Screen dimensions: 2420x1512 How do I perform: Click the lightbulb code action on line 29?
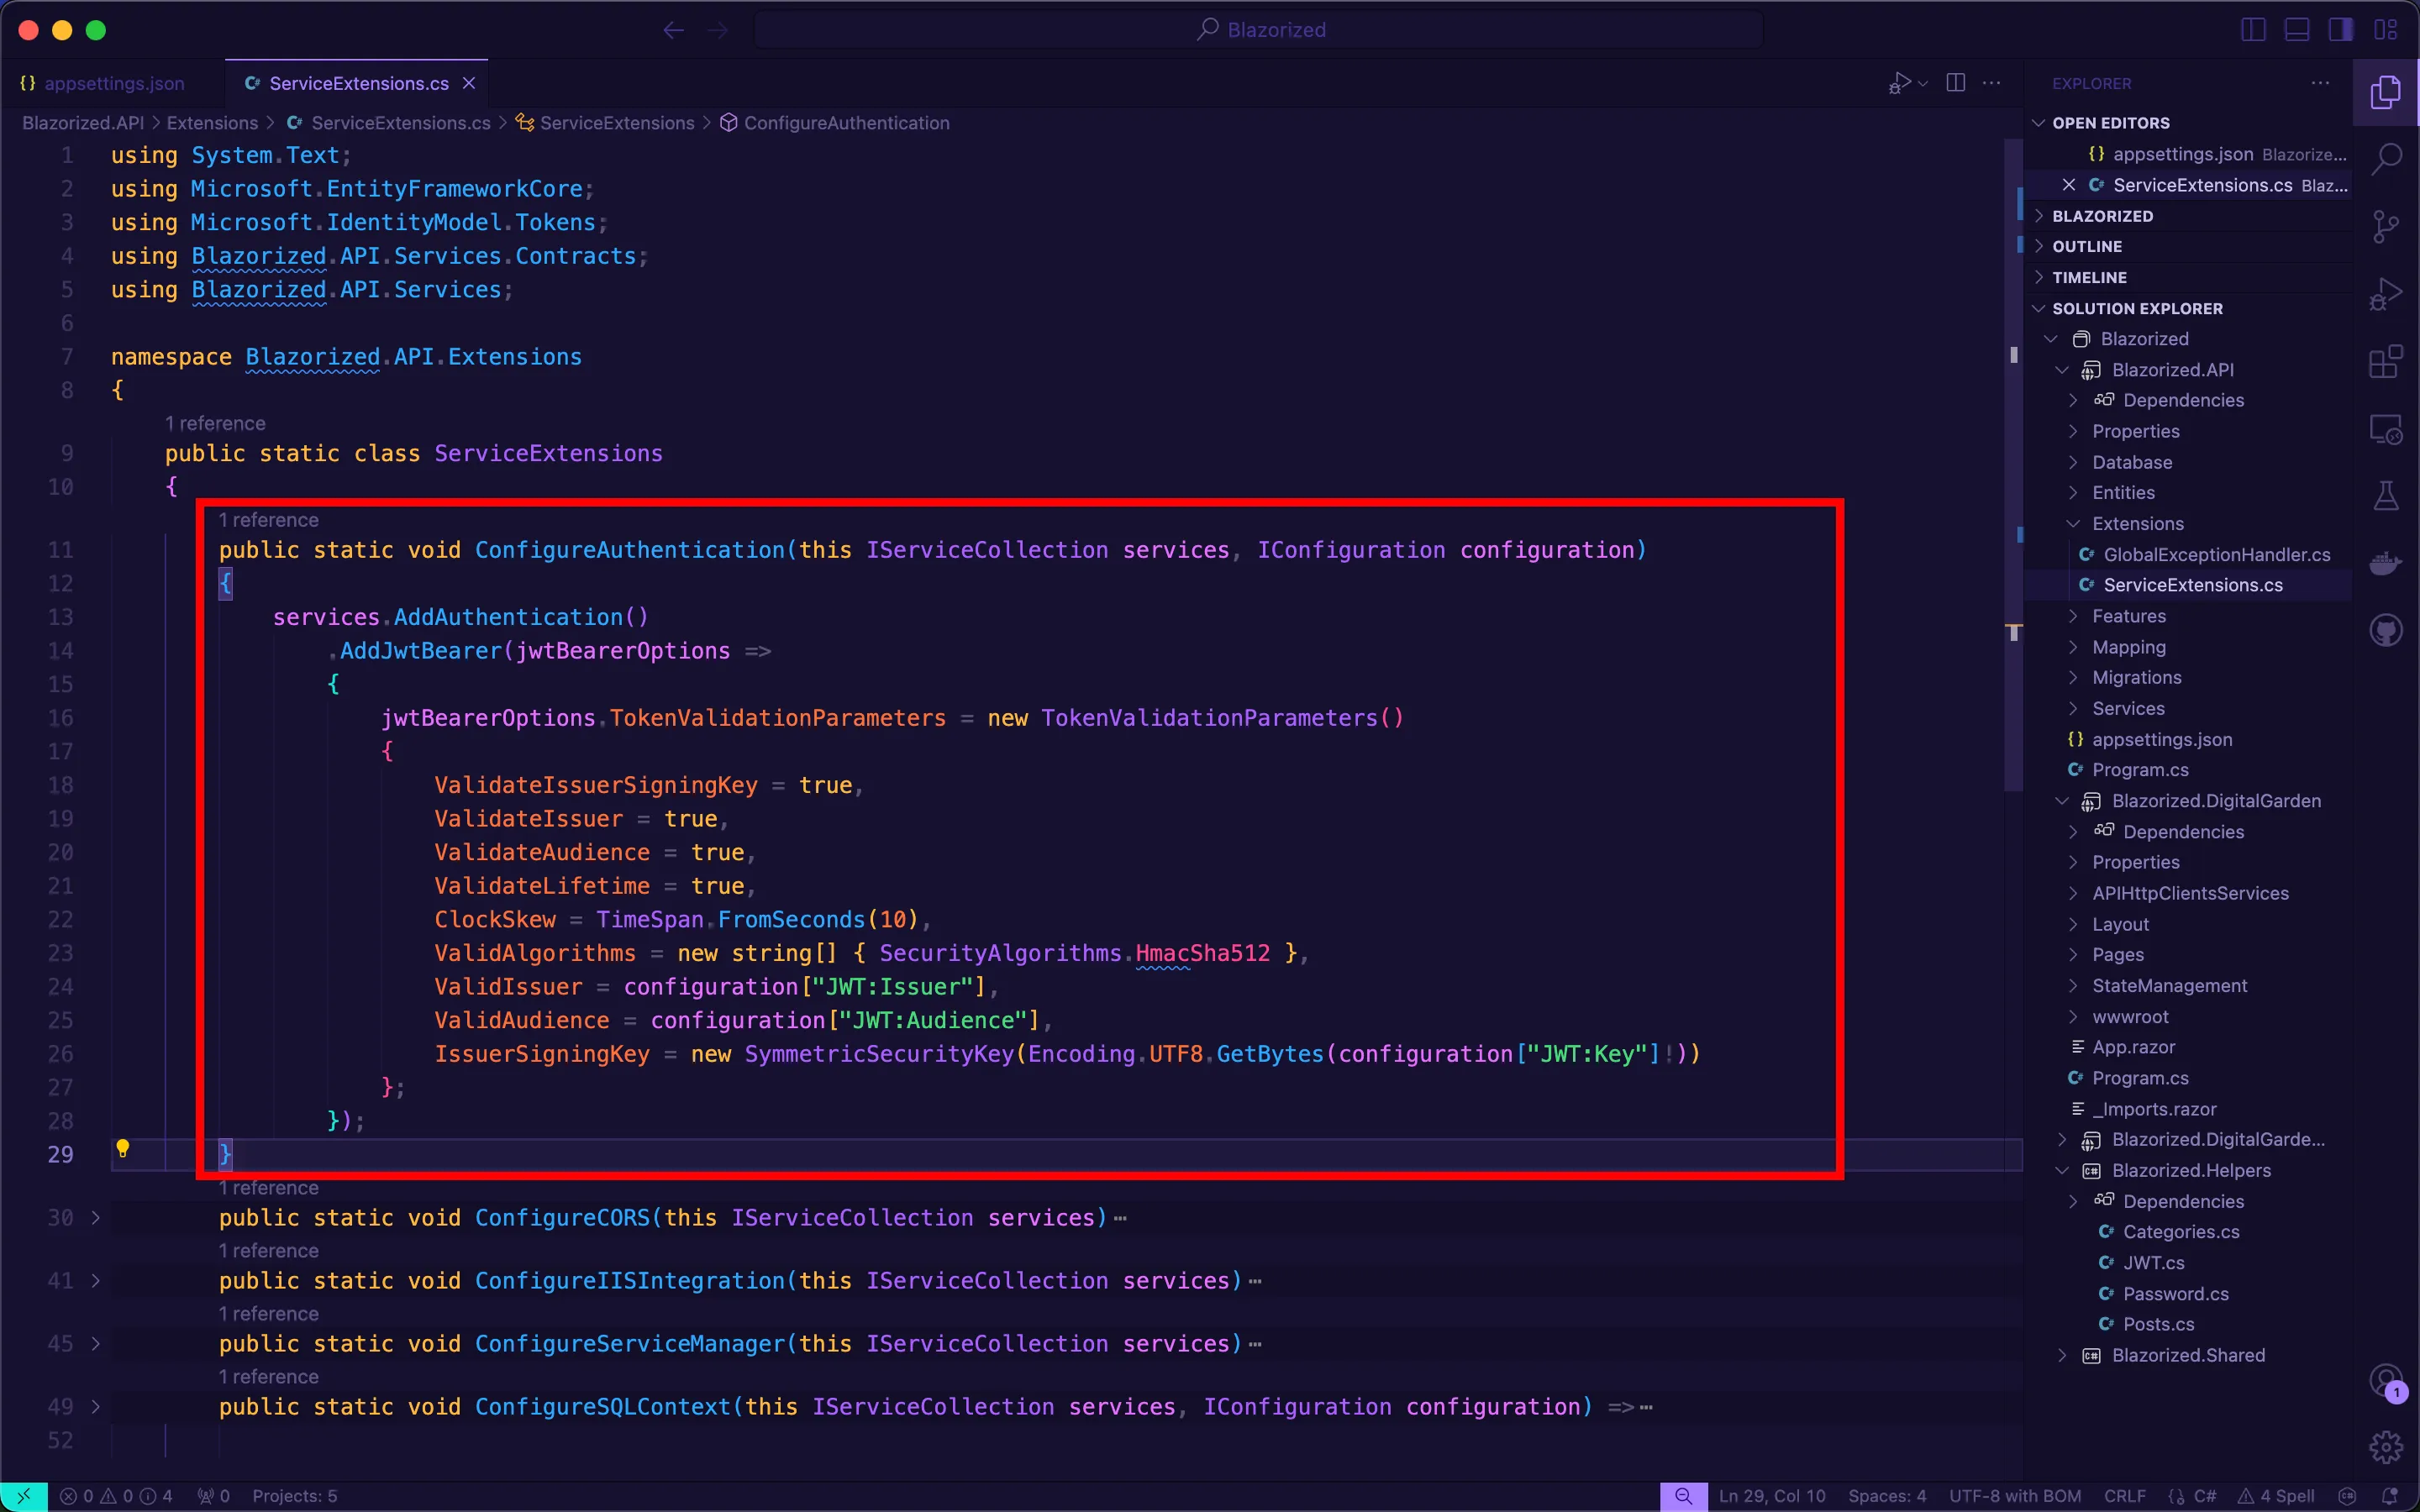(x=123, y=1149)
